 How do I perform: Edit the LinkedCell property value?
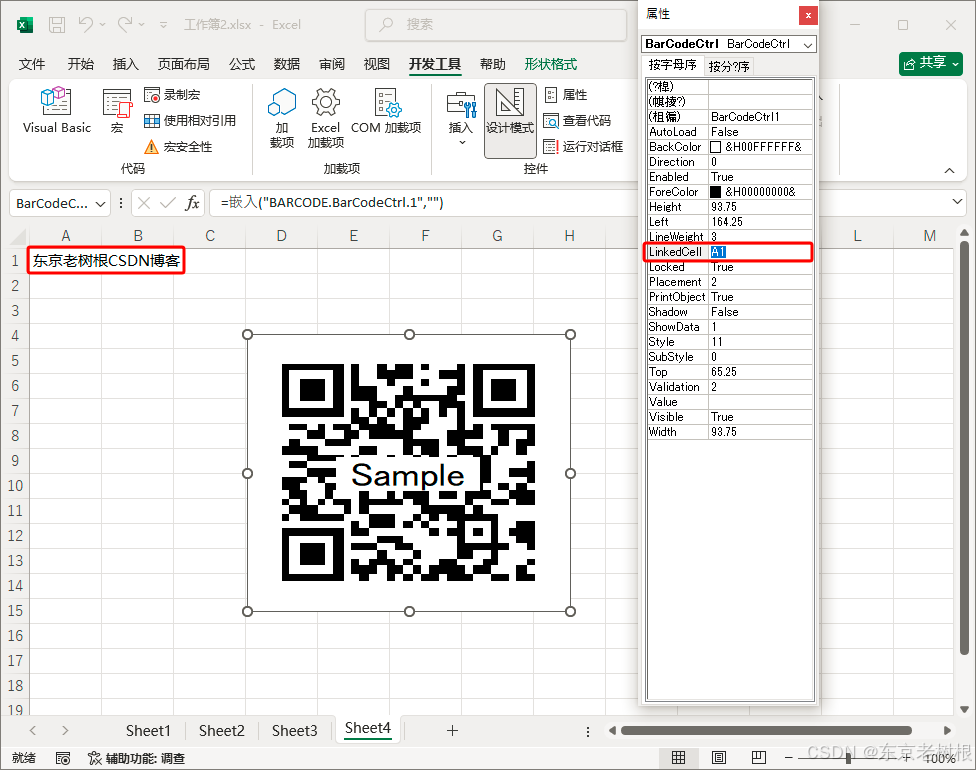(761, 251)
